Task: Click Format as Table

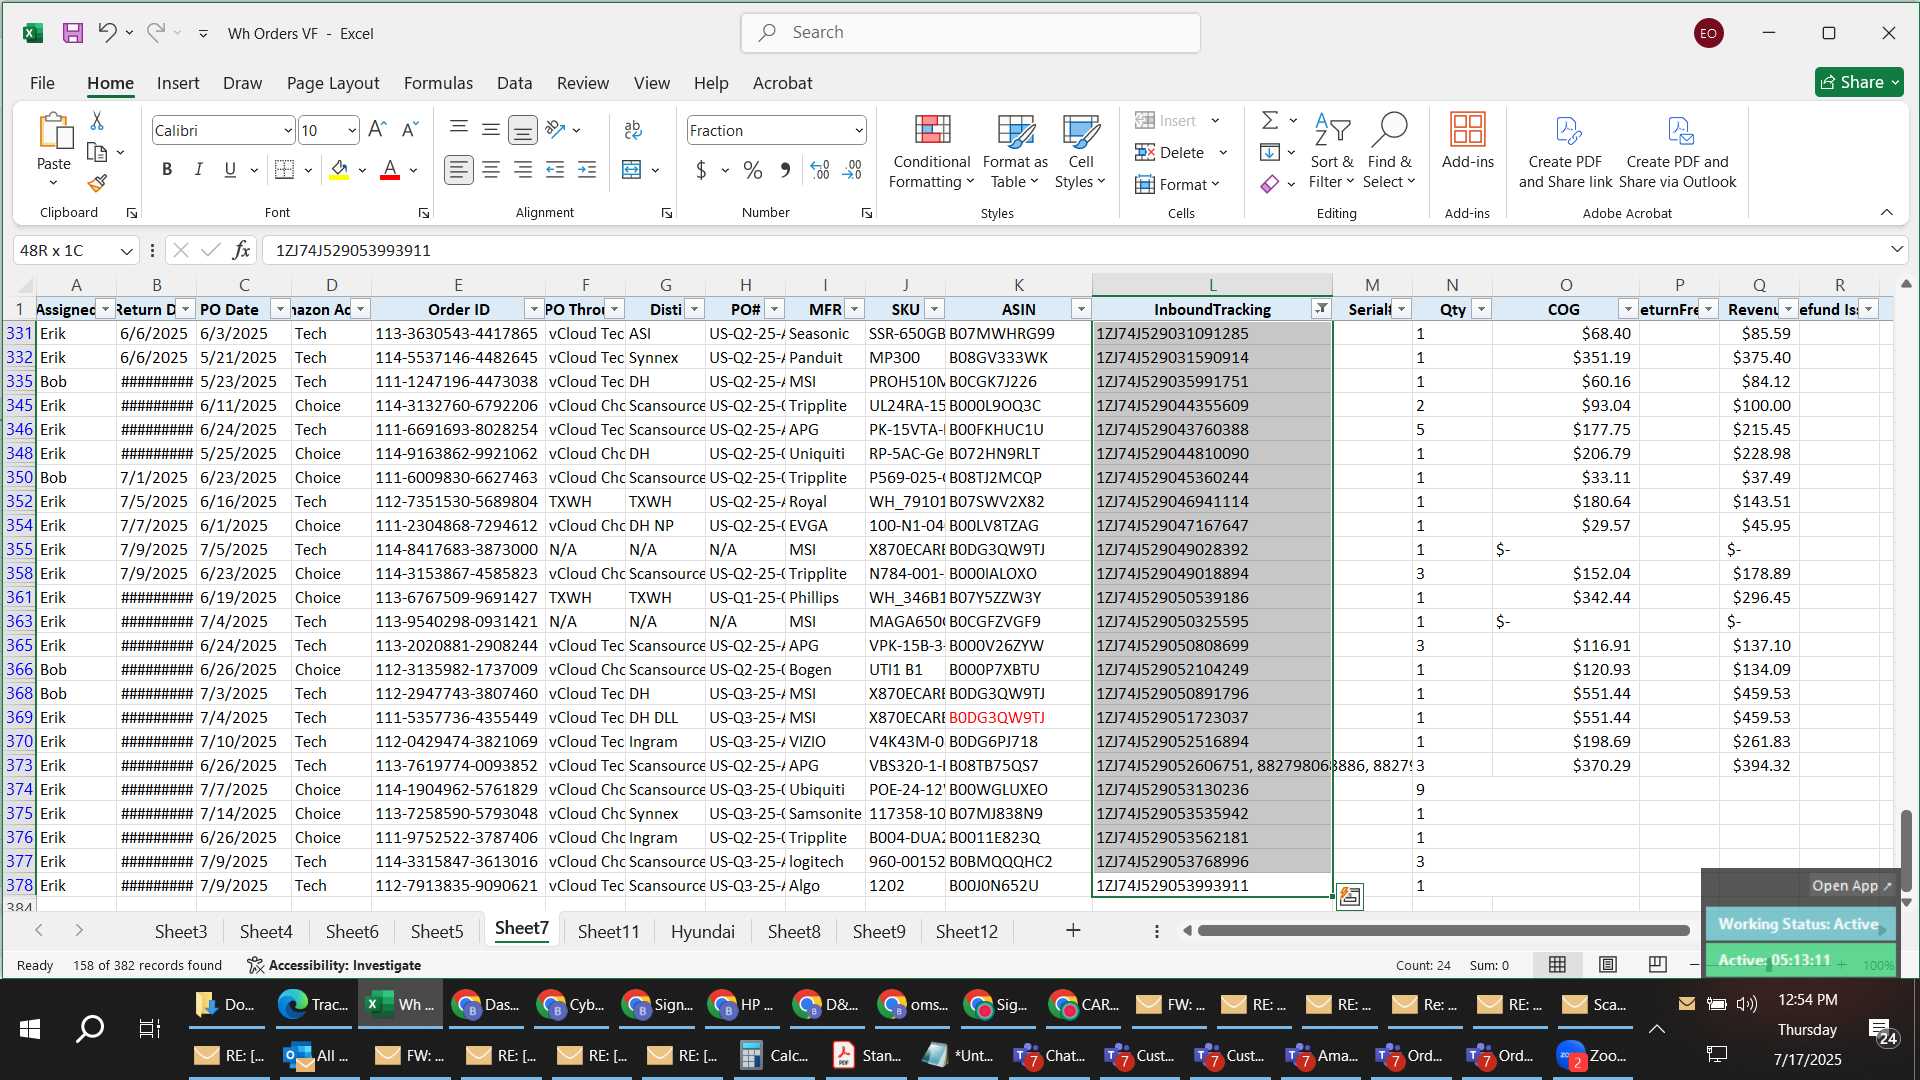Action: tap(1015, 151)
